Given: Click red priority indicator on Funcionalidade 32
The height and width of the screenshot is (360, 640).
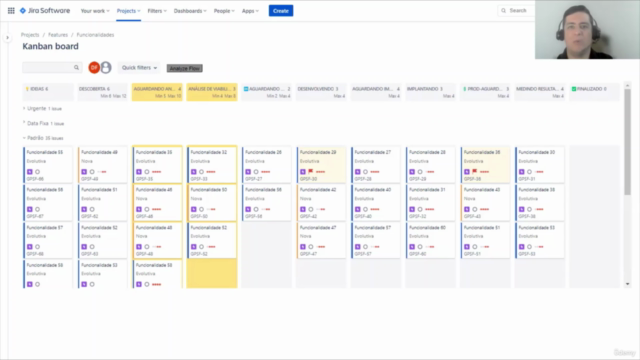Looking at the screenshot, I should point(211,172).
